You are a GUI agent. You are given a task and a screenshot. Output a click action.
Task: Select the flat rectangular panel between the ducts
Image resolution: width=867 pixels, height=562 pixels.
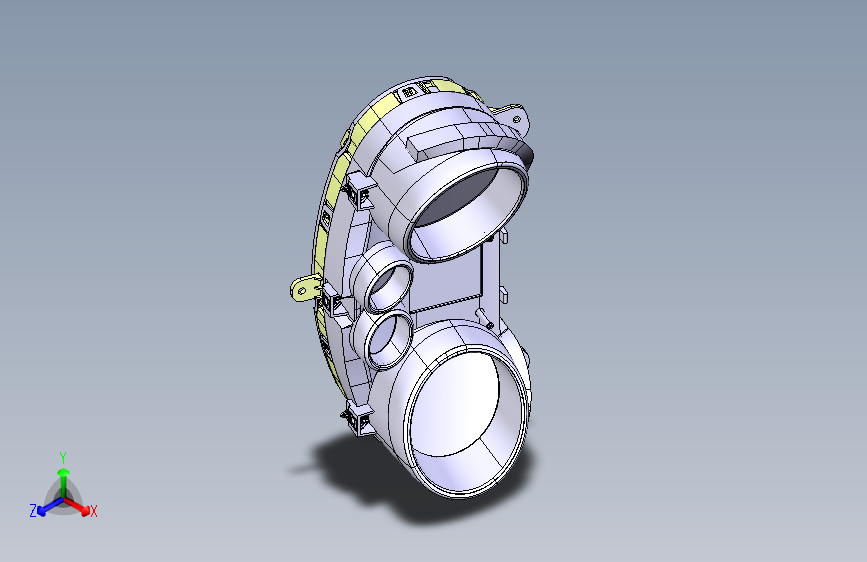448,279
